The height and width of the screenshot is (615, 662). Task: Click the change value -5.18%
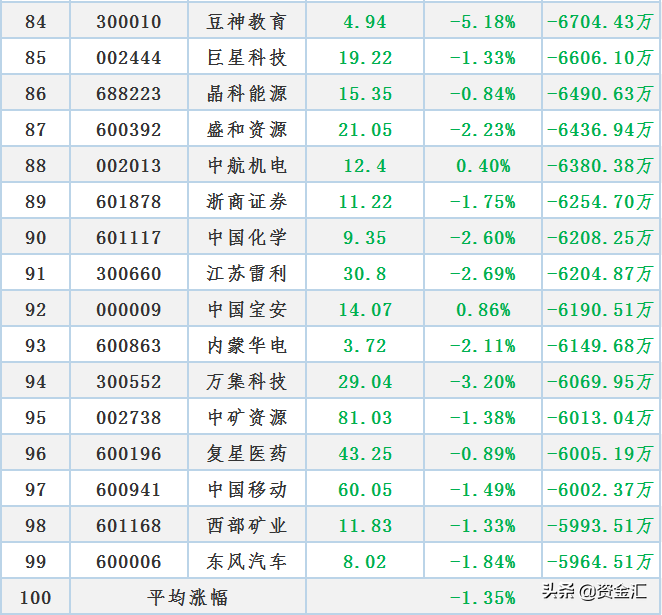pos(483,22)
